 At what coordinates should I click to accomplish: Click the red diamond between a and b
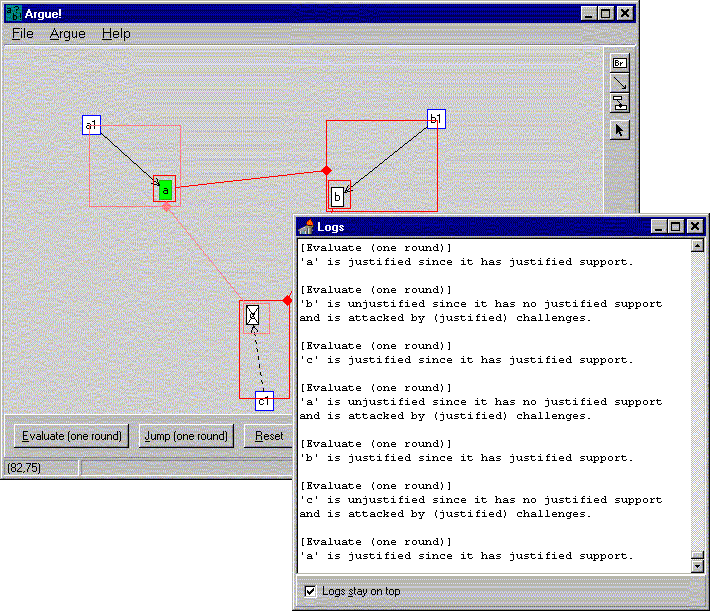[x=326, y=171]
